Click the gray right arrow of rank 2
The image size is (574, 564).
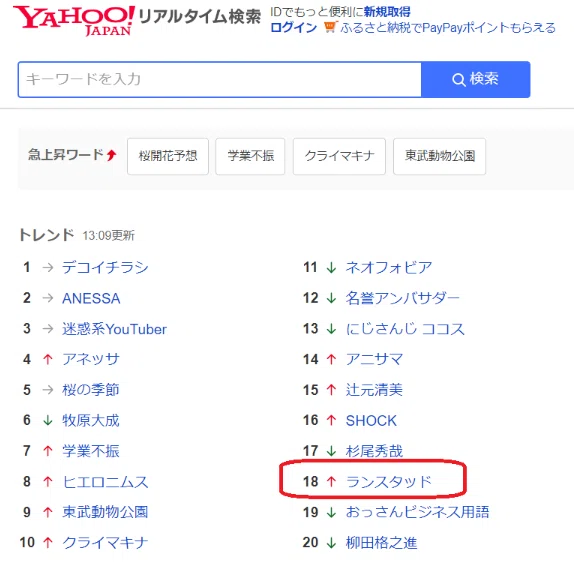pos(48,298)
